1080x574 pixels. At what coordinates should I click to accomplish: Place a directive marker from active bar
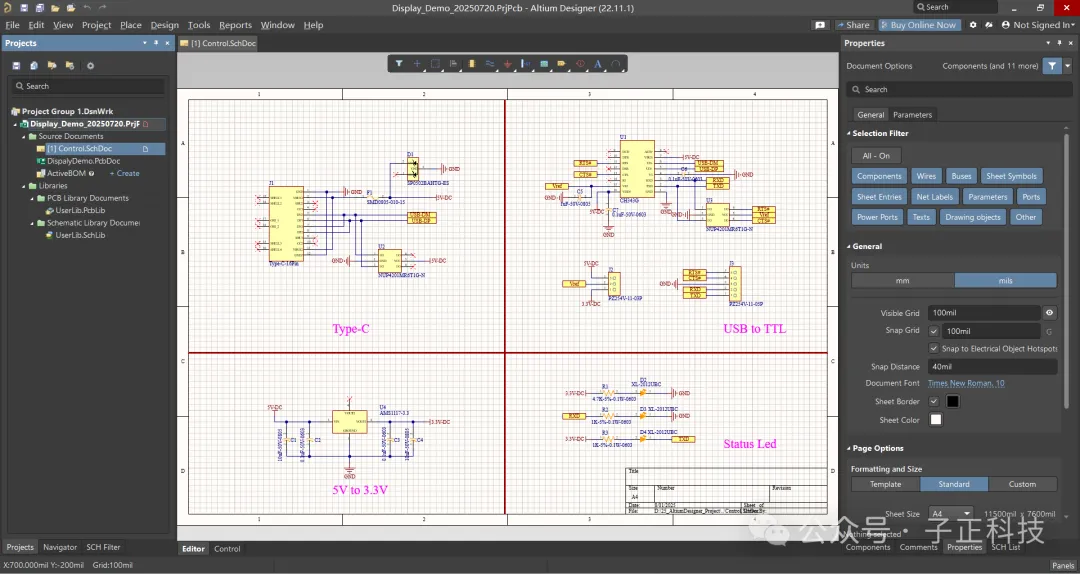click(x=580, y=63)
